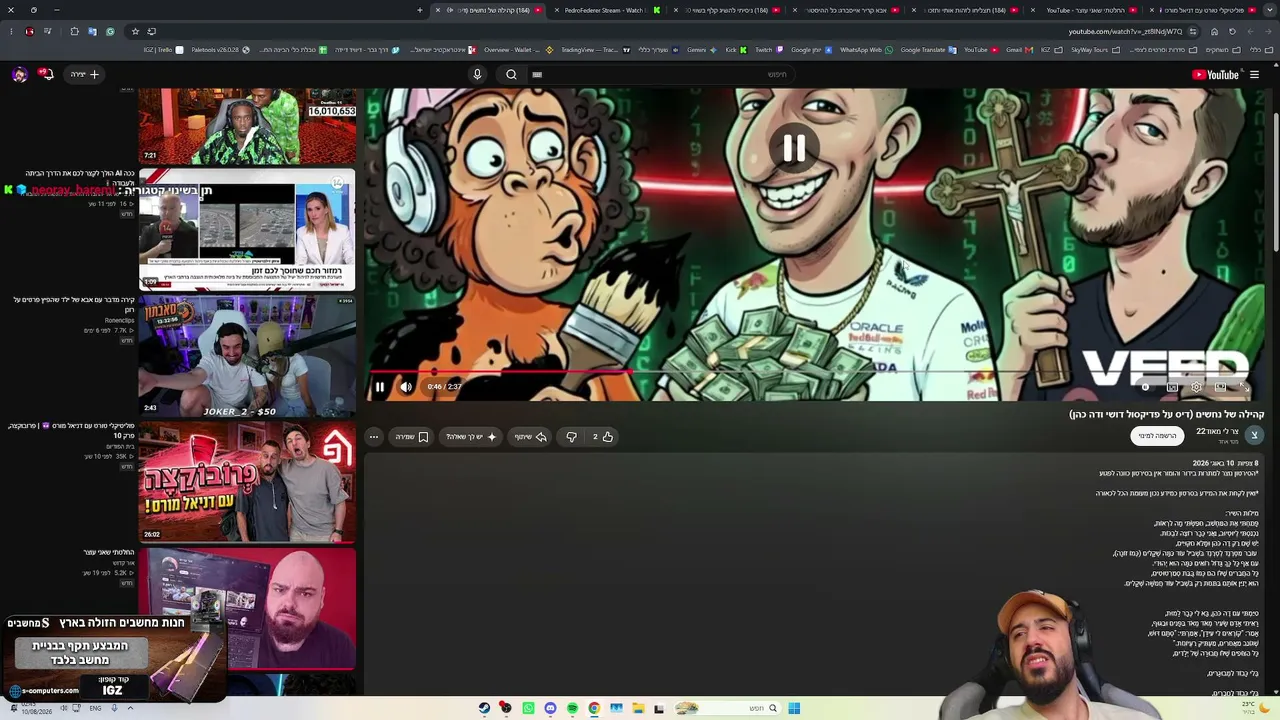The height and width of the screenshot is (720, 1280).
Task: Switch the player to theater mode
Action: coord(1220,387)
